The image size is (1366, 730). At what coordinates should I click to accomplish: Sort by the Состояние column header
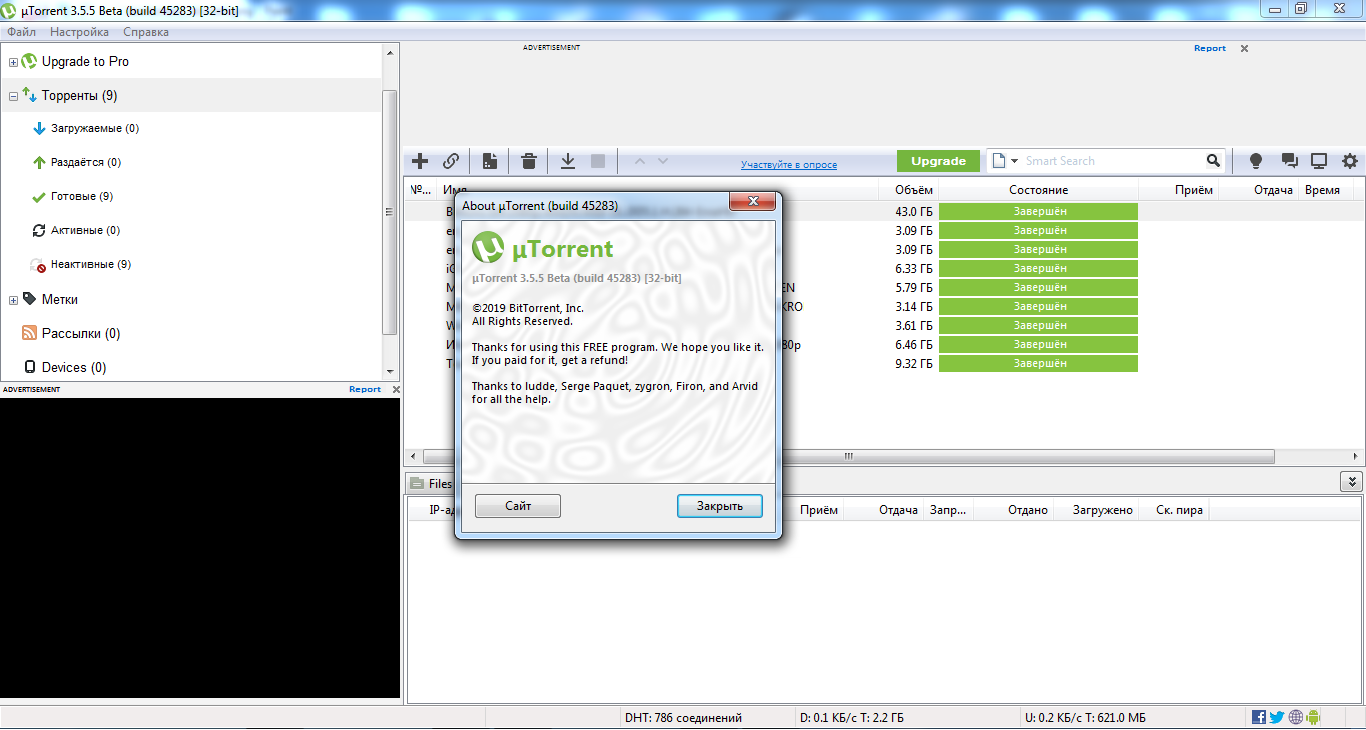coord(1038,190)
